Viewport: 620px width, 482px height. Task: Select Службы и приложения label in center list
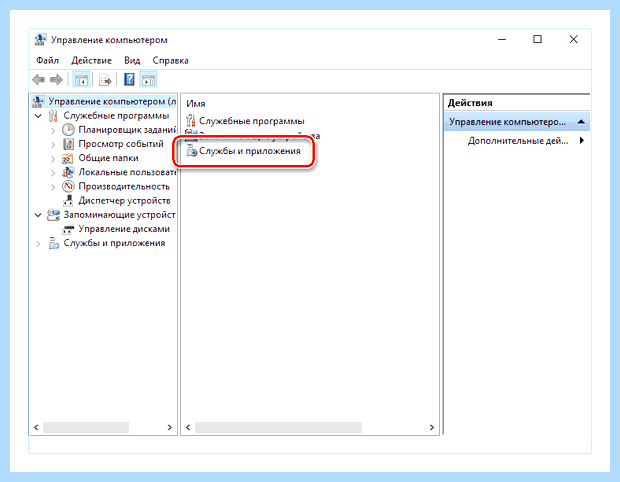pos(250,151)
